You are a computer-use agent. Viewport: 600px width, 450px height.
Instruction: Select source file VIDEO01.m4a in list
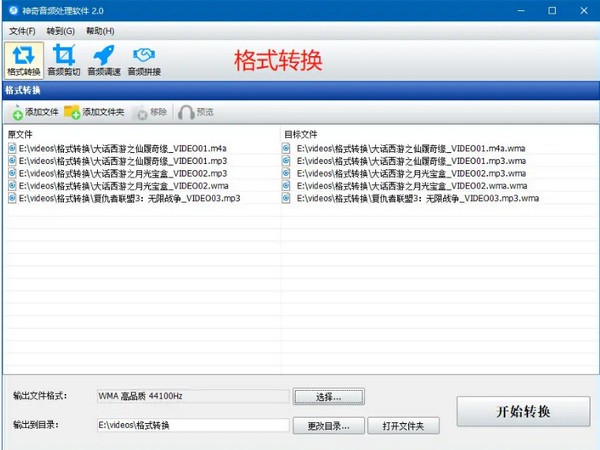point(128,148)
